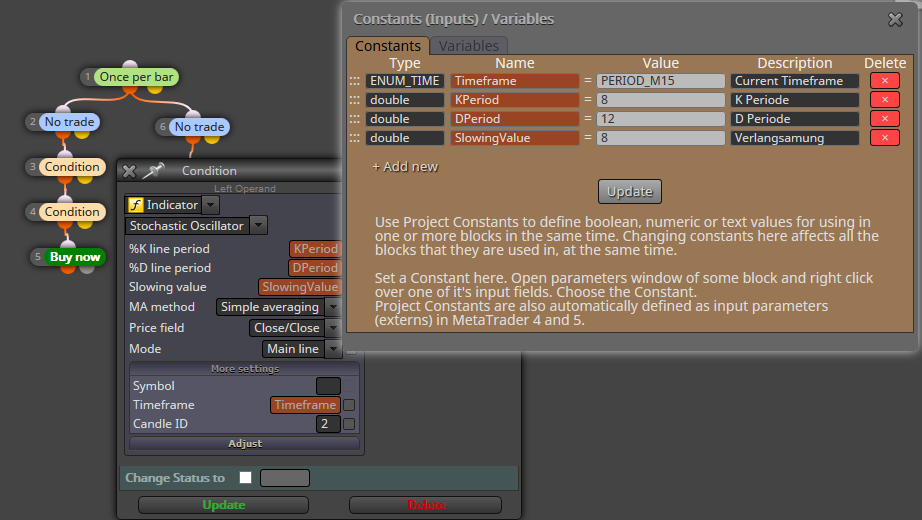The width and height of the screenshot is (922, 520).
Task: Delete the KPeriod constant with its red X
Action: coord(884,99)
